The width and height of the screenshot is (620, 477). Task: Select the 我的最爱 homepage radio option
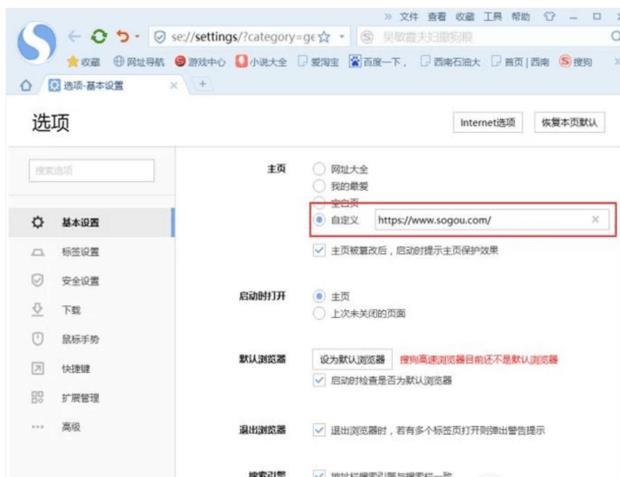tap(320, 185)
